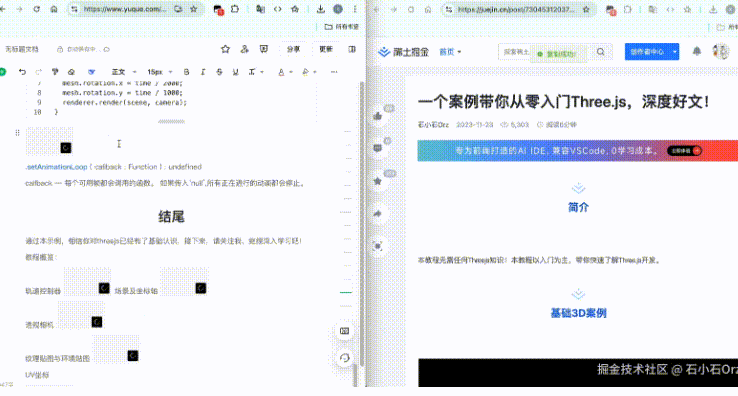Open Juejin notification bell
Viewport: 738px width, 396px height.
tap(697, 51)
